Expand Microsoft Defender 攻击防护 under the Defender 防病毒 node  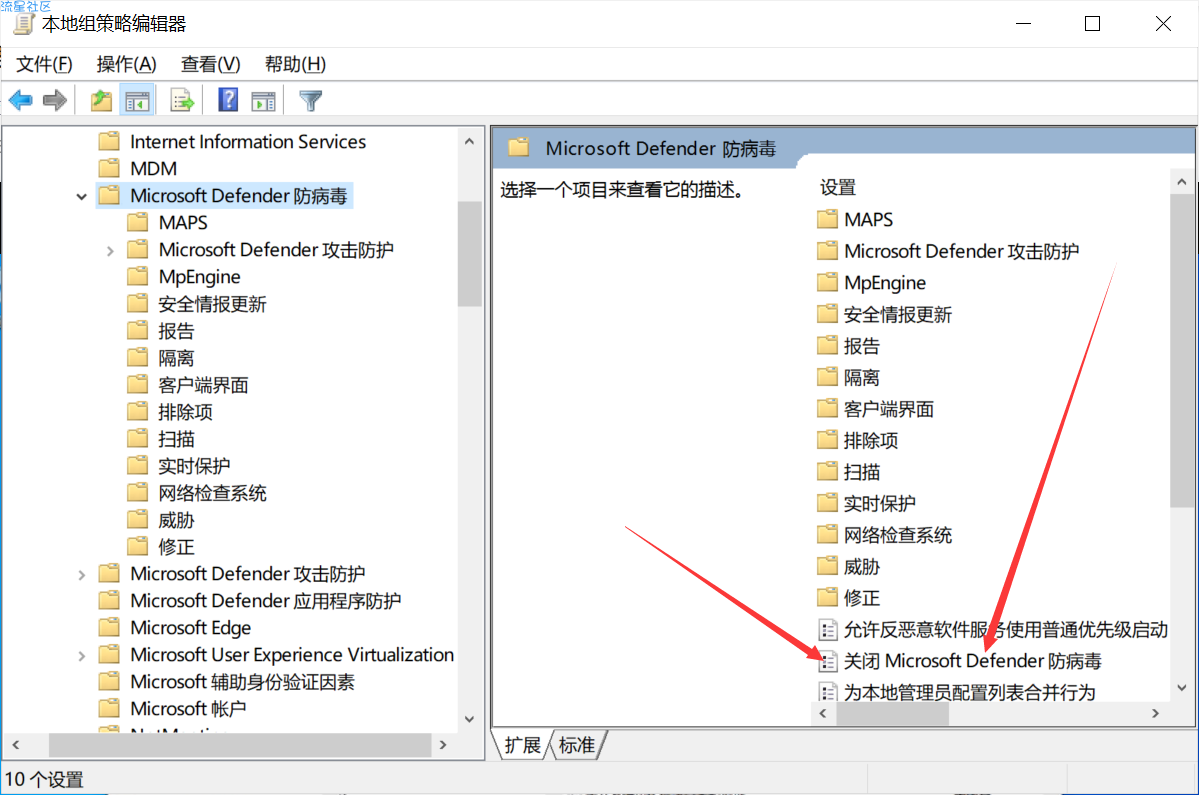[110, 251]
